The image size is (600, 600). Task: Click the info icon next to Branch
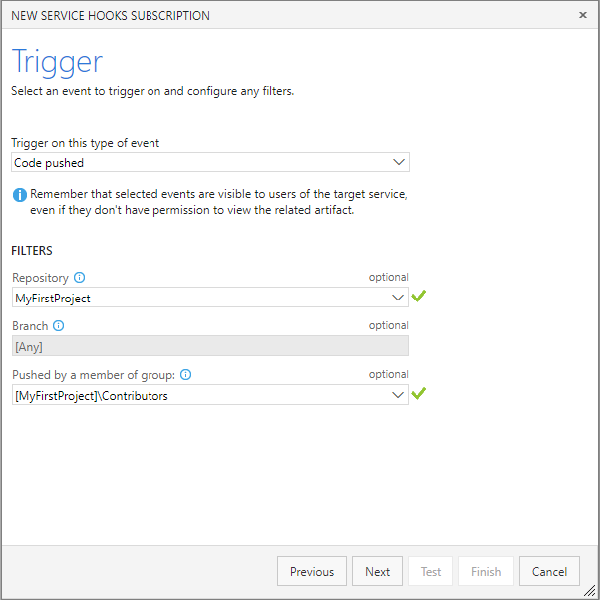(x=59, y=326)
